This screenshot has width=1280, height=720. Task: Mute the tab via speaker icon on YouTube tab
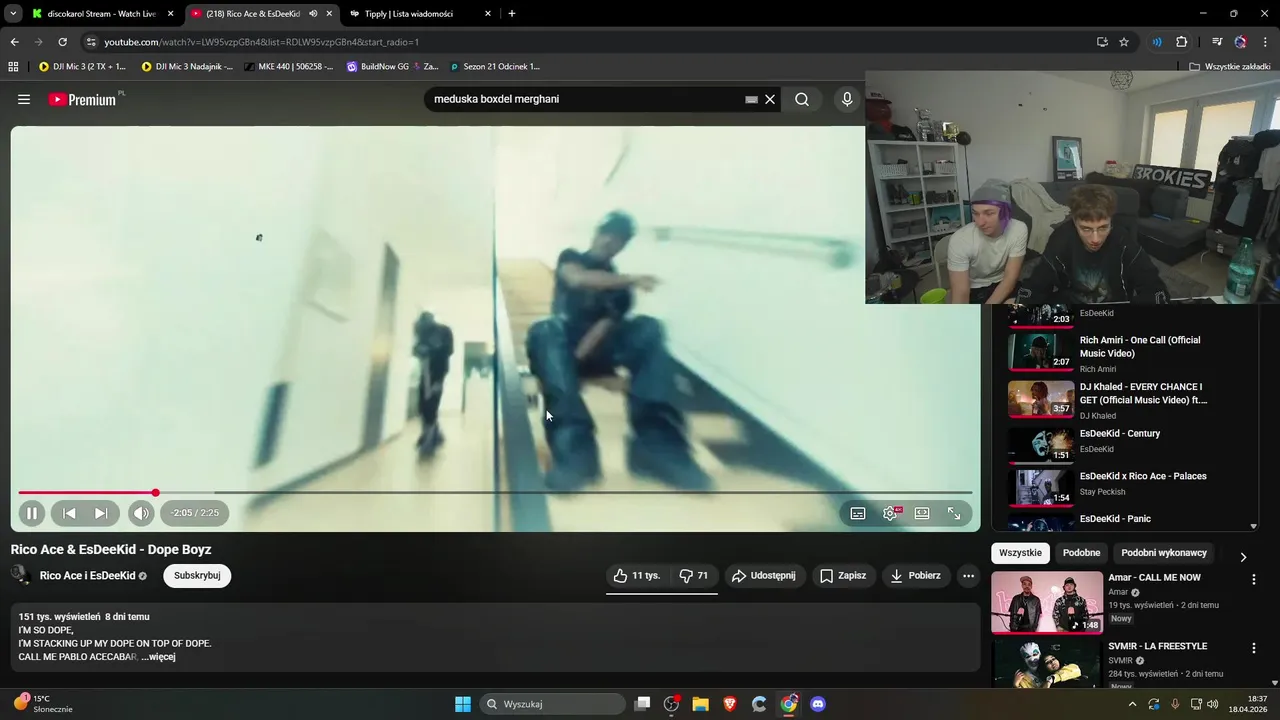tap(313, 14)
